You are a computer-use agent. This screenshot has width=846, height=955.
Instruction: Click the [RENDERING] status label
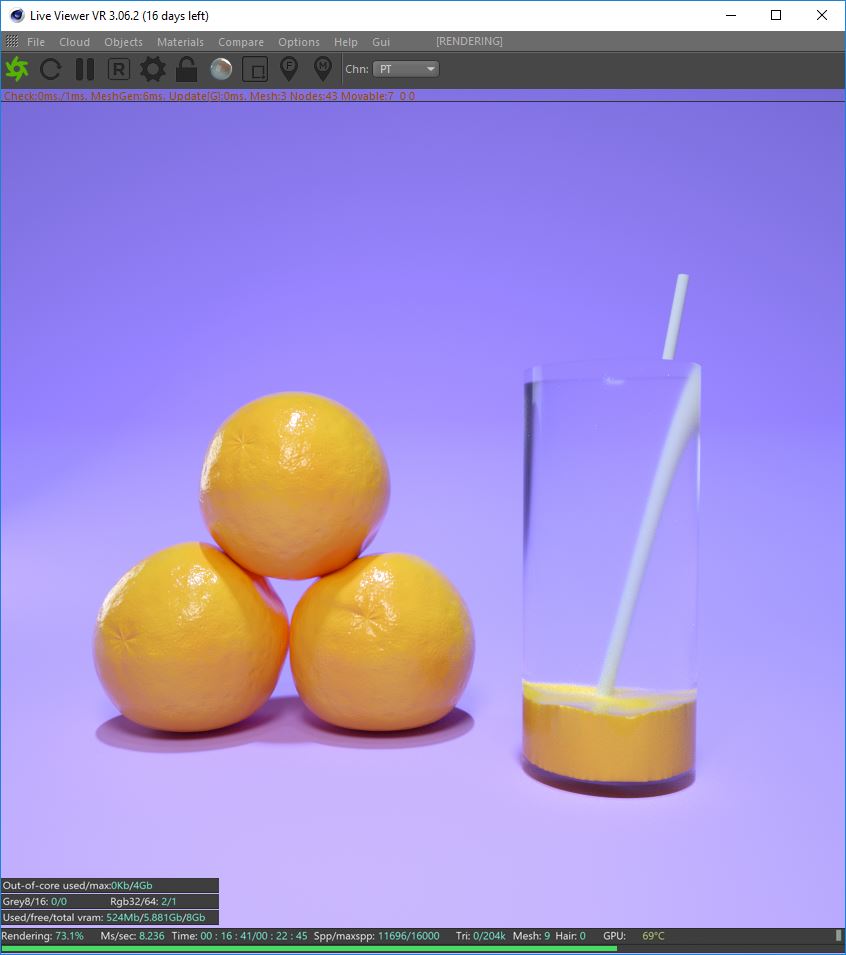click(469, 41)
